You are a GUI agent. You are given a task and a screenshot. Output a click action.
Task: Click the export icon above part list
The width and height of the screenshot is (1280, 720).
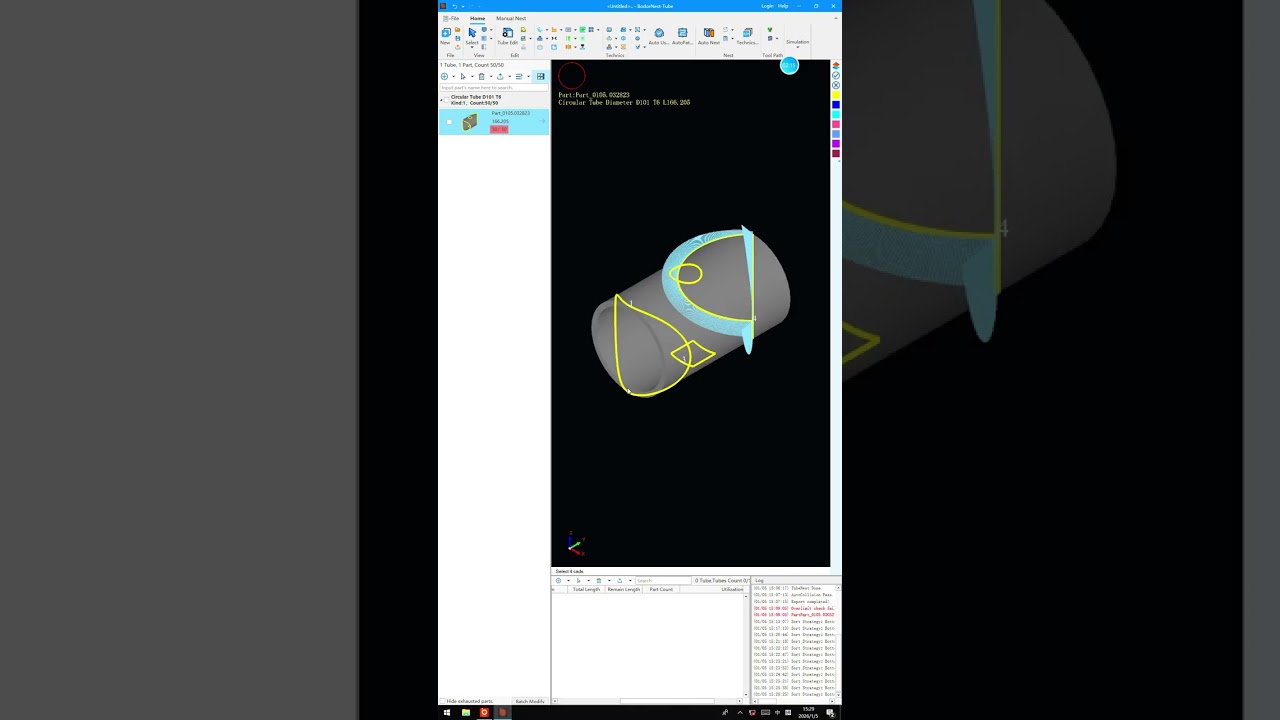click(x=500, y=76)
